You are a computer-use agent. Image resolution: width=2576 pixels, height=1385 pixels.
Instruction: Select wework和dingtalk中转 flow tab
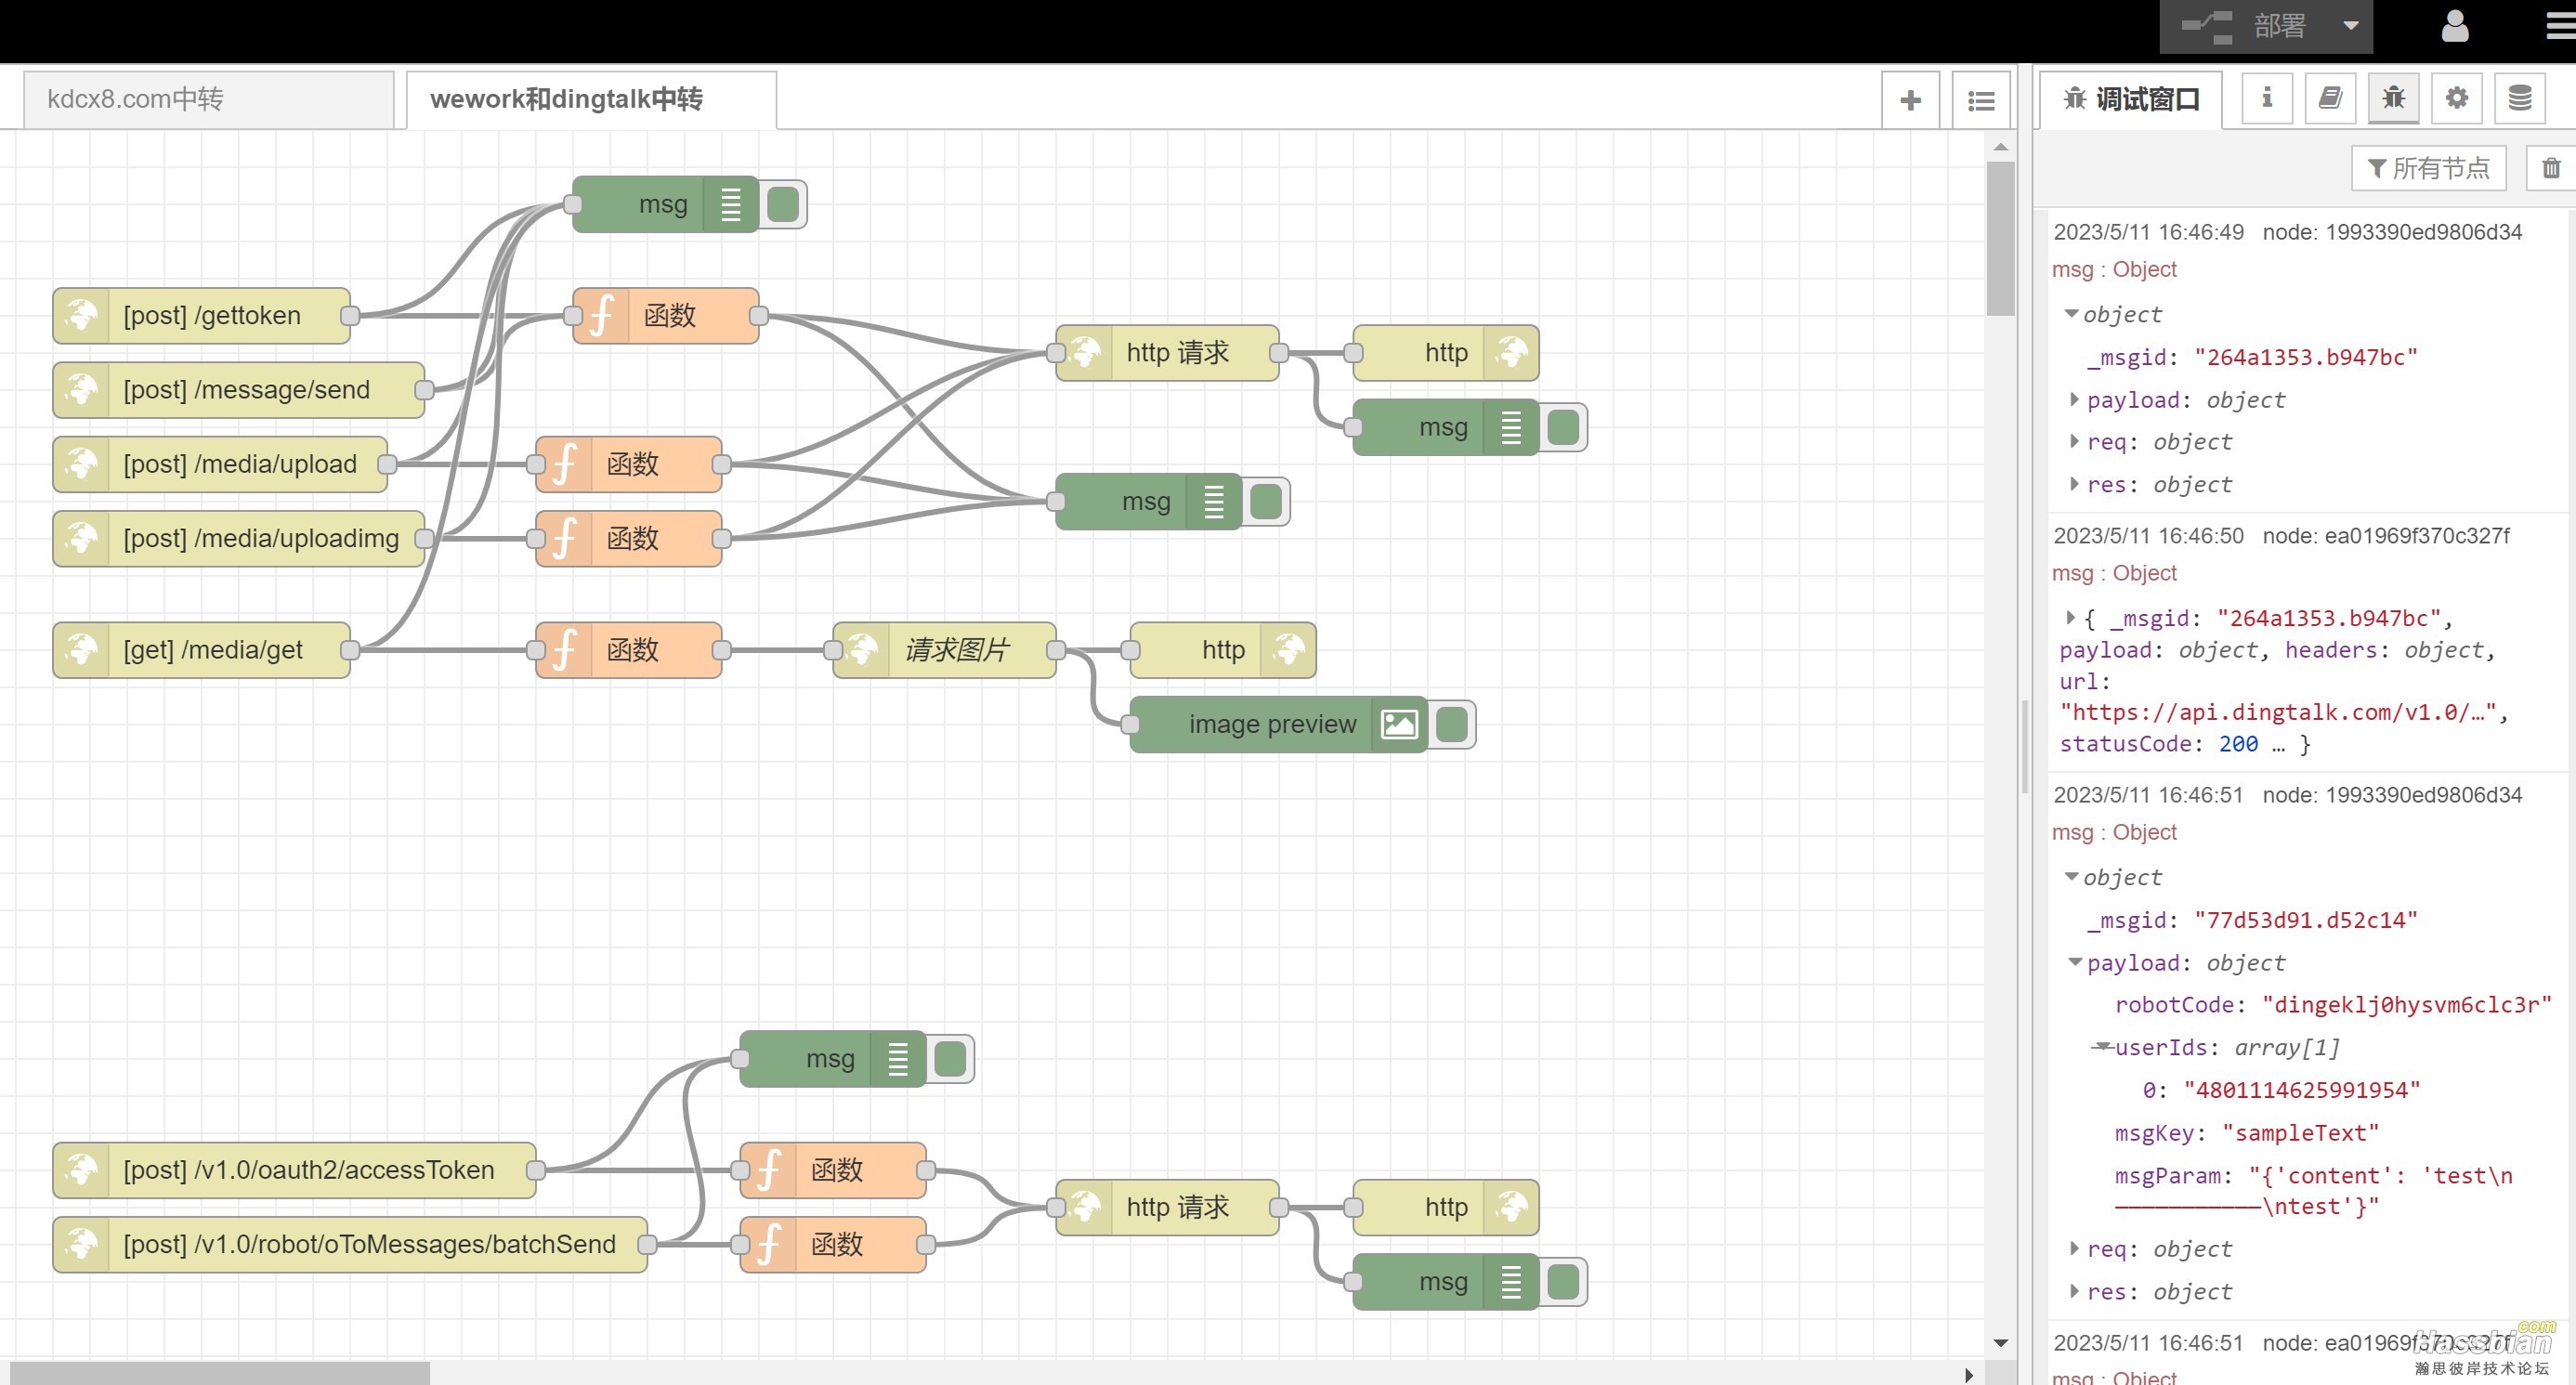pos(592,99)
